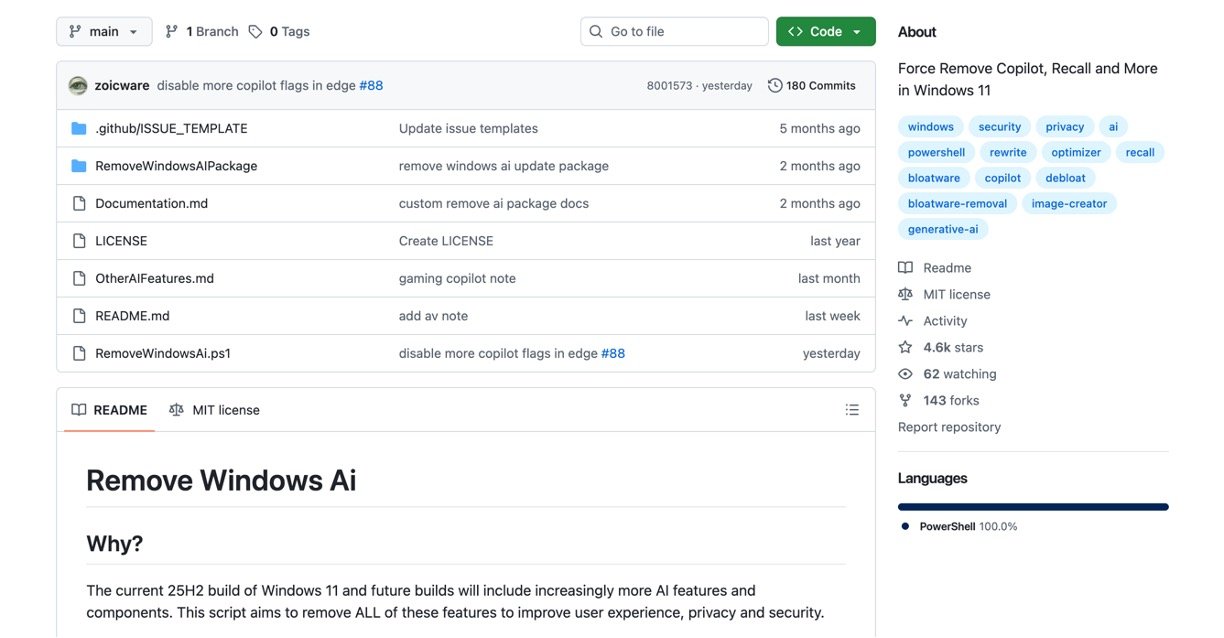This screenshot has height=638, width=1224.
Task: Click the 'bloatware-removal' topic tag
Action: point(957,203)
